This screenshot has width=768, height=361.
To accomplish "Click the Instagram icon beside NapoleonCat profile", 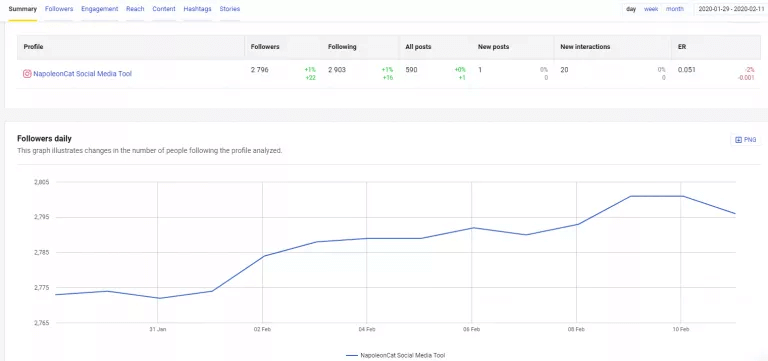I will pyautogui.click(x=27, y=74).
